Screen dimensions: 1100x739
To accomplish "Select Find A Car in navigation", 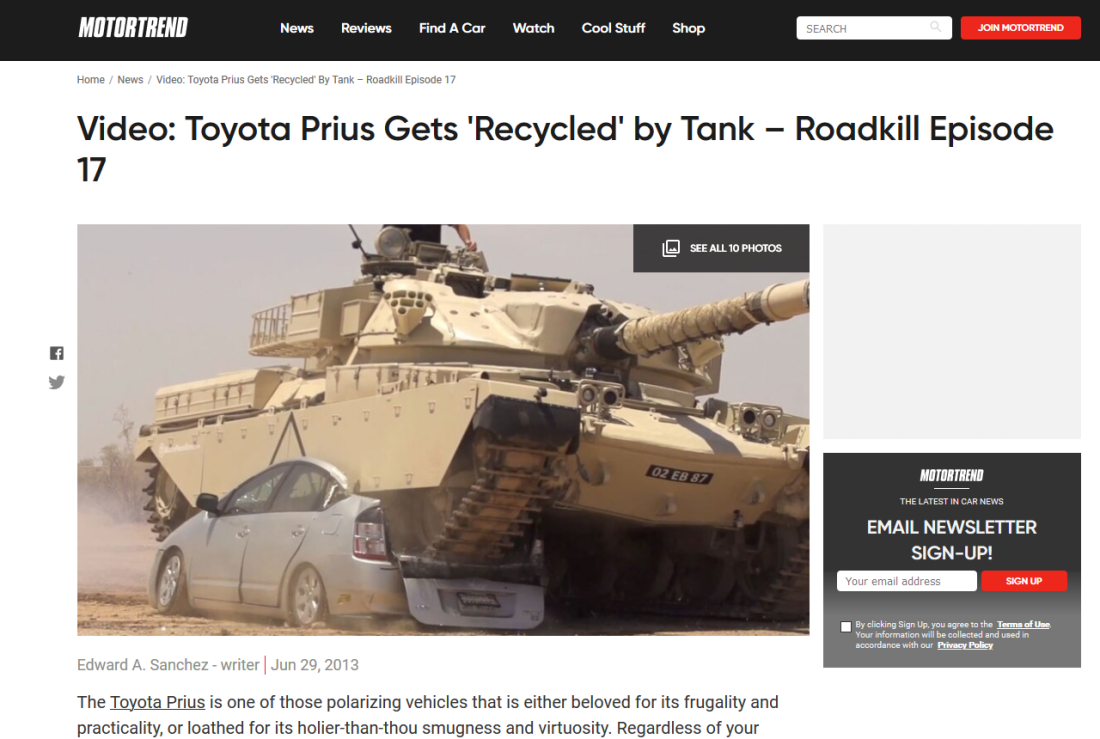I will coord(452,28).
